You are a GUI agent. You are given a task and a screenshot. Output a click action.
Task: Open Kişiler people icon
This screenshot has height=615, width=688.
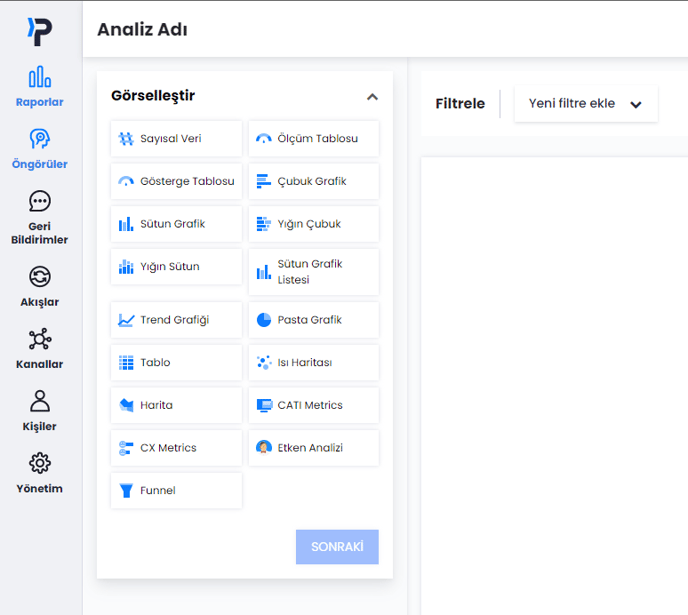40,401
